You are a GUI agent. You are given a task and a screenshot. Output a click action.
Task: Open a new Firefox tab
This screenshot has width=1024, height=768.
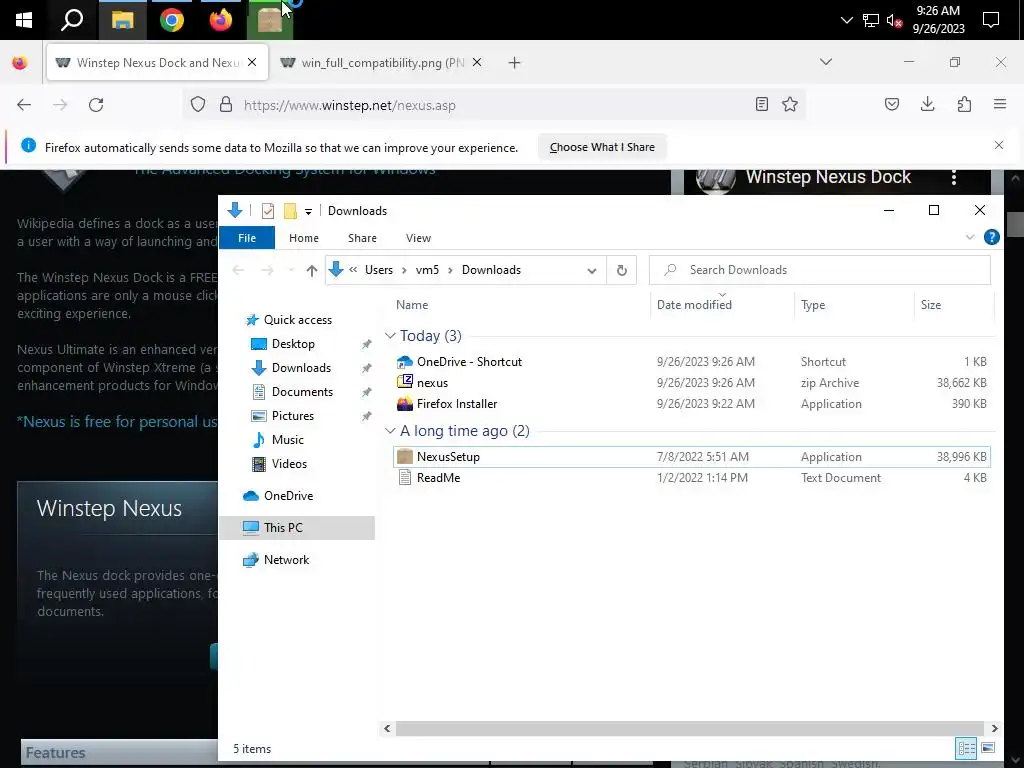point(515,63)
